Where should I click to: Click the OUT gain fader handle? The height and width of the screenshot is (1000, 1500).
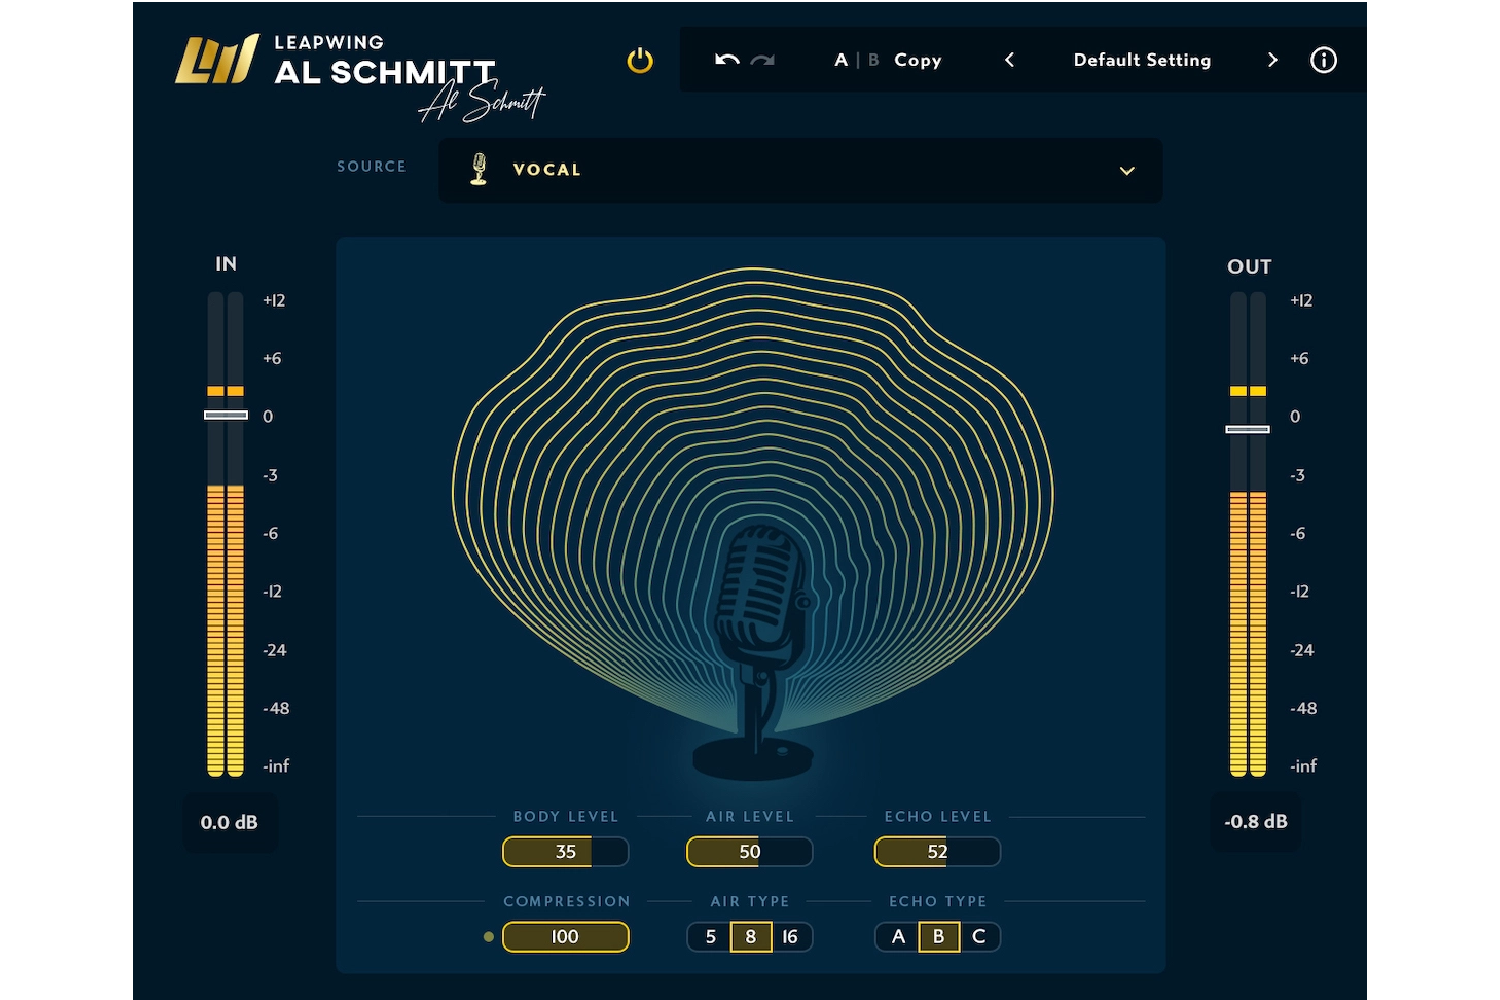tap(1248, 429)
